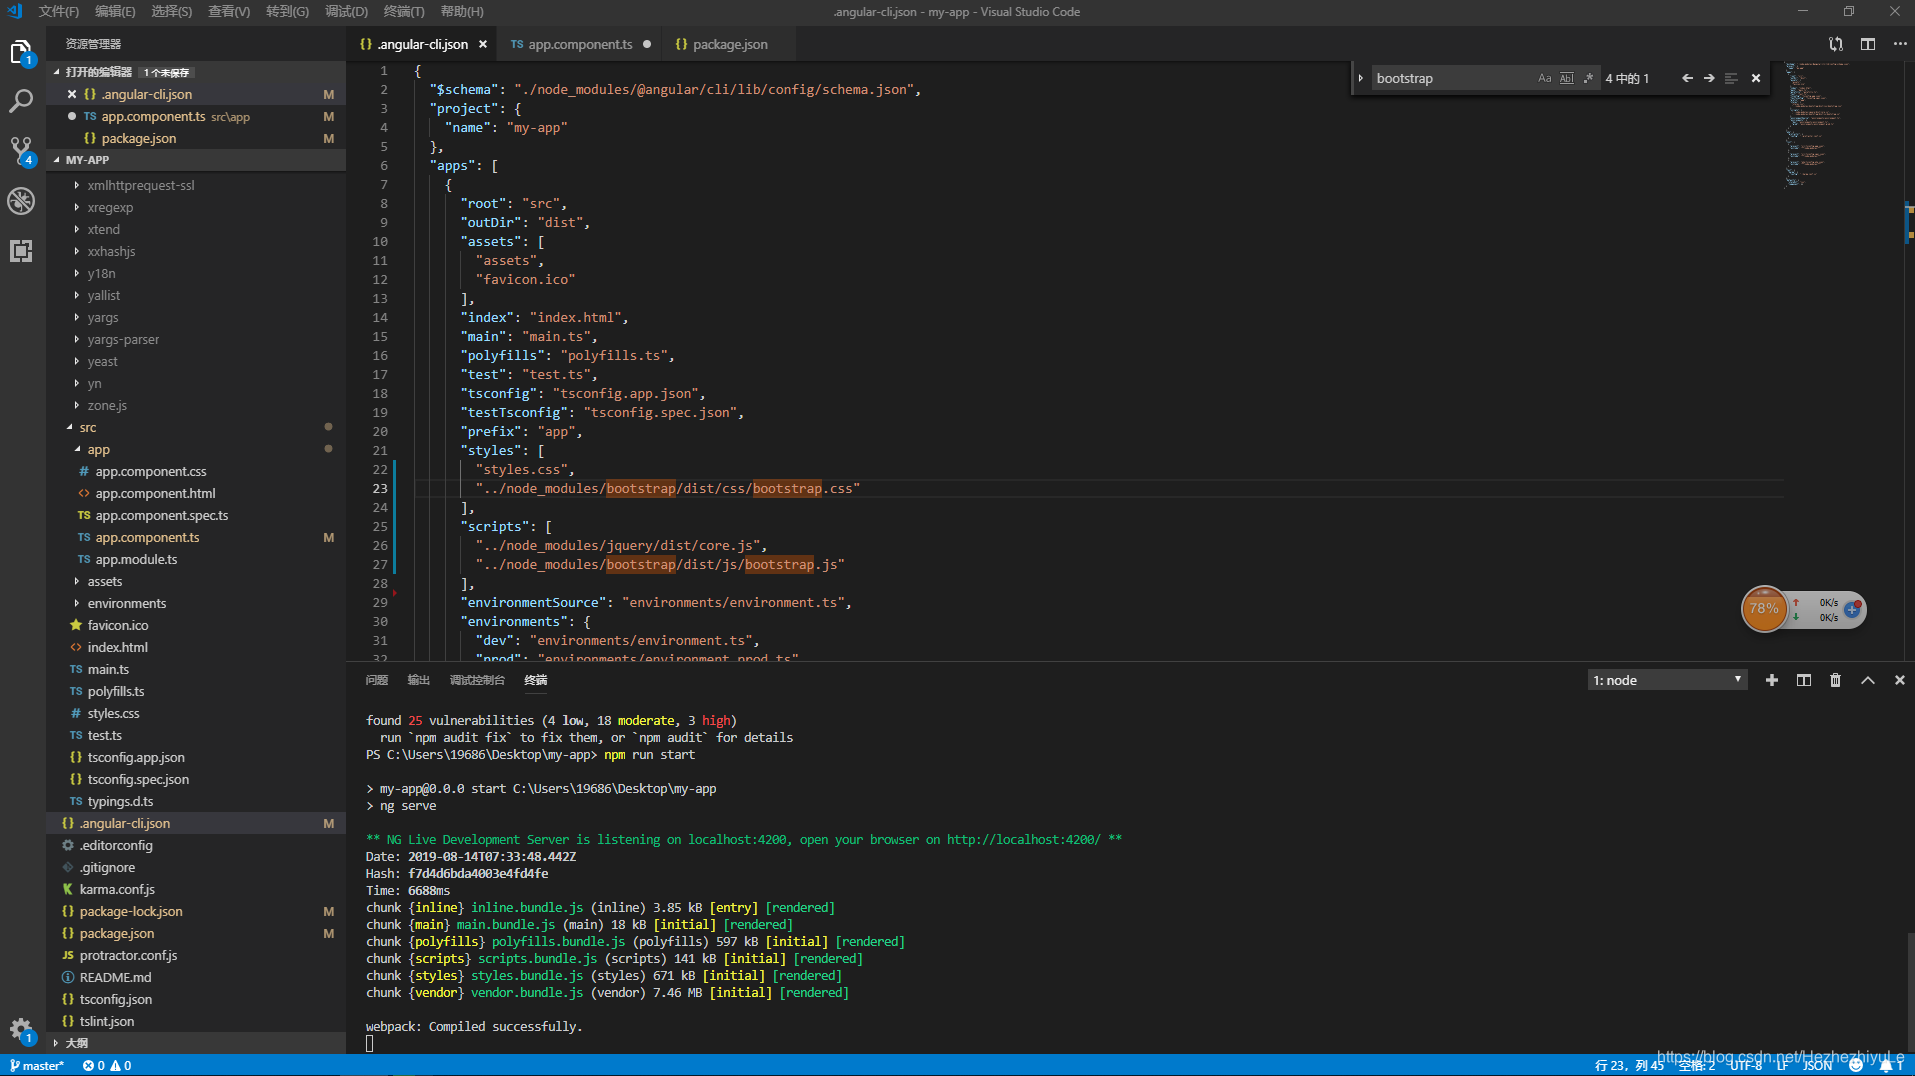Change the UTF-8 encoding in status bar
1915x1076 pixels.
[1746, 1066]
